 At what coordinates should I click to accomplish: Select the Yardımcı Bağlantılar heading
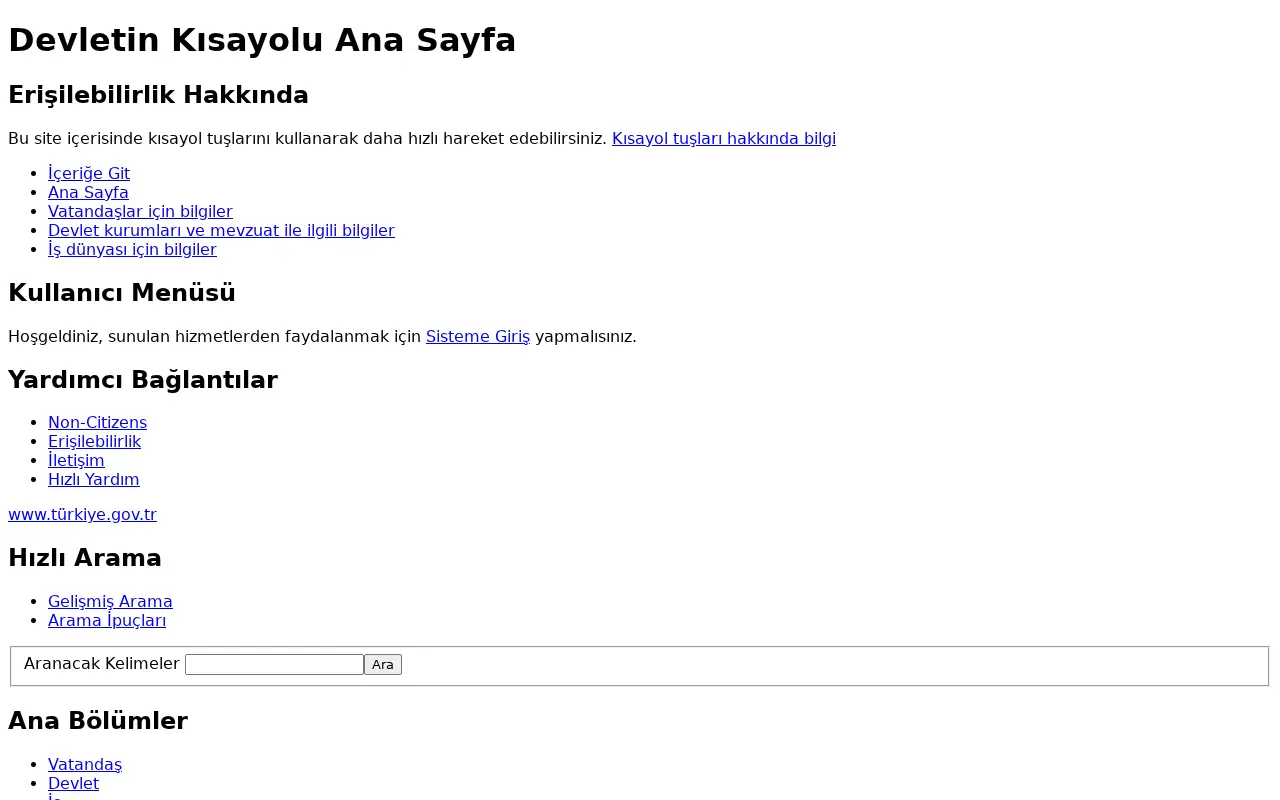(143, 380)
